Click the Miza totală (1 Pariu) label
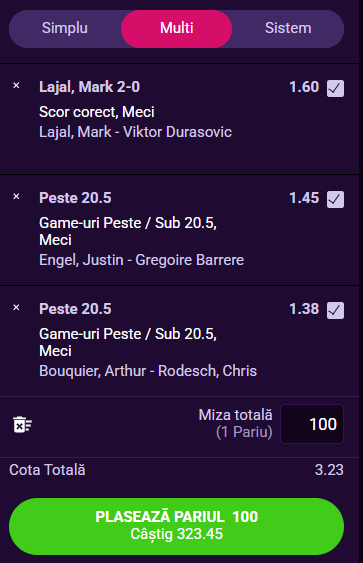The width and height of the screenshot is (363, 563). click(x=236, y=423)
